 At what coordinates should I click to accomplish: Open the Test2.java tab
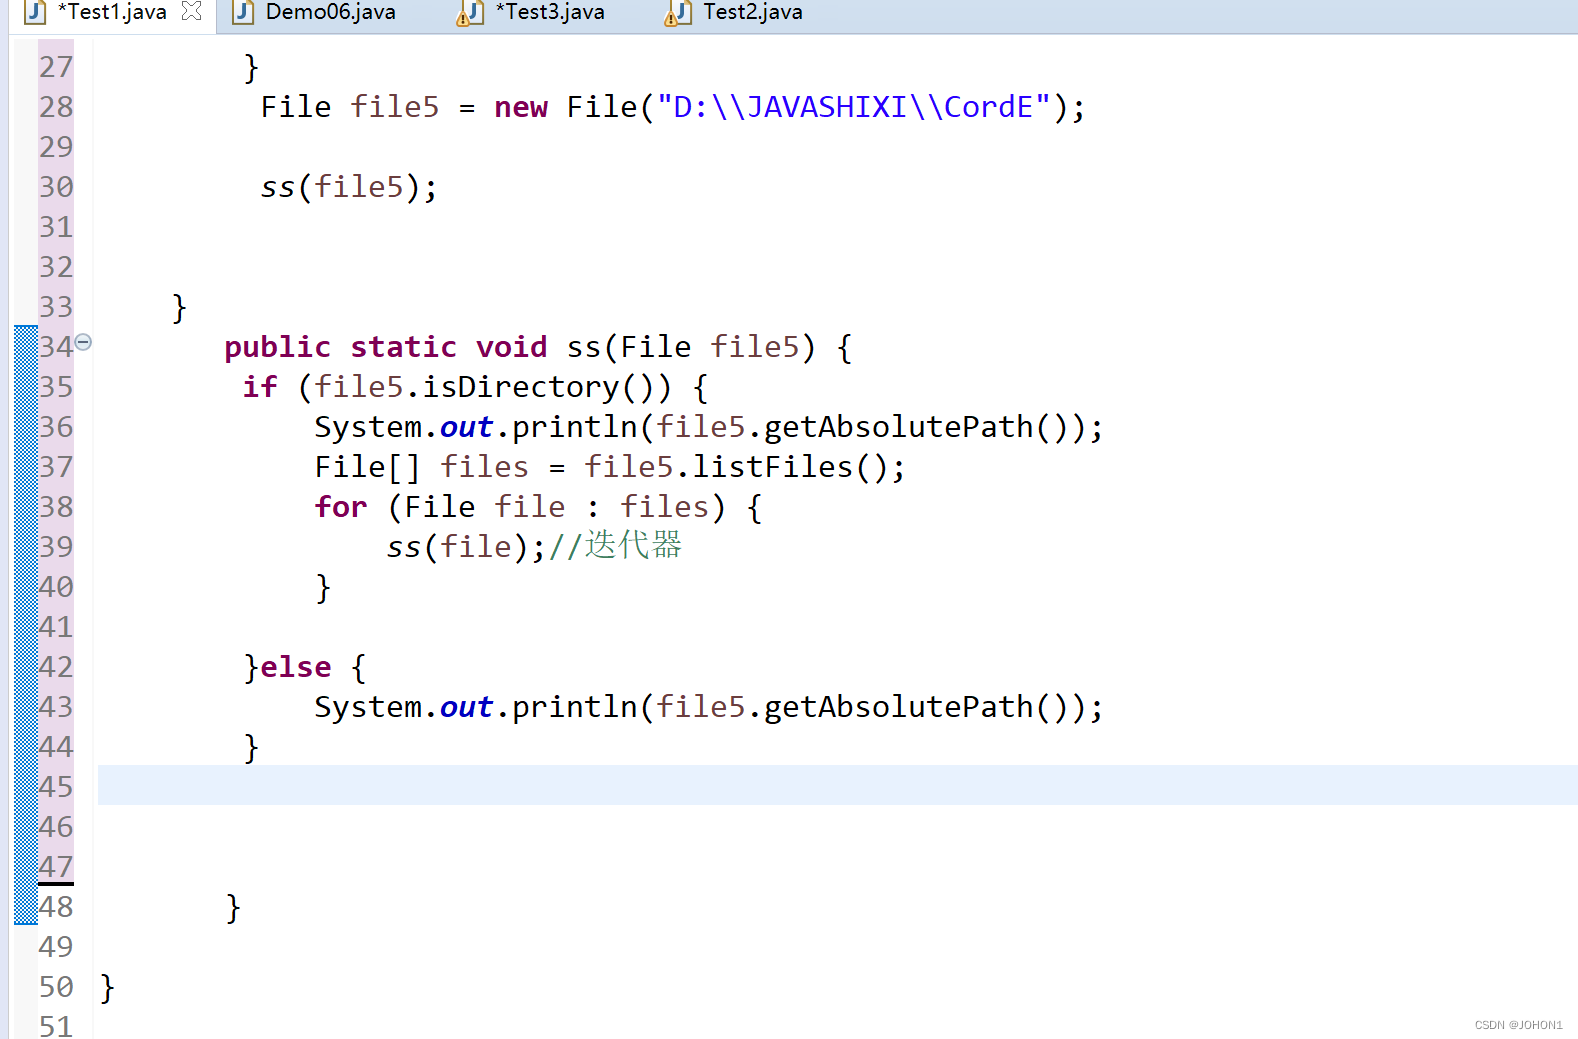[x=752, y=12]
